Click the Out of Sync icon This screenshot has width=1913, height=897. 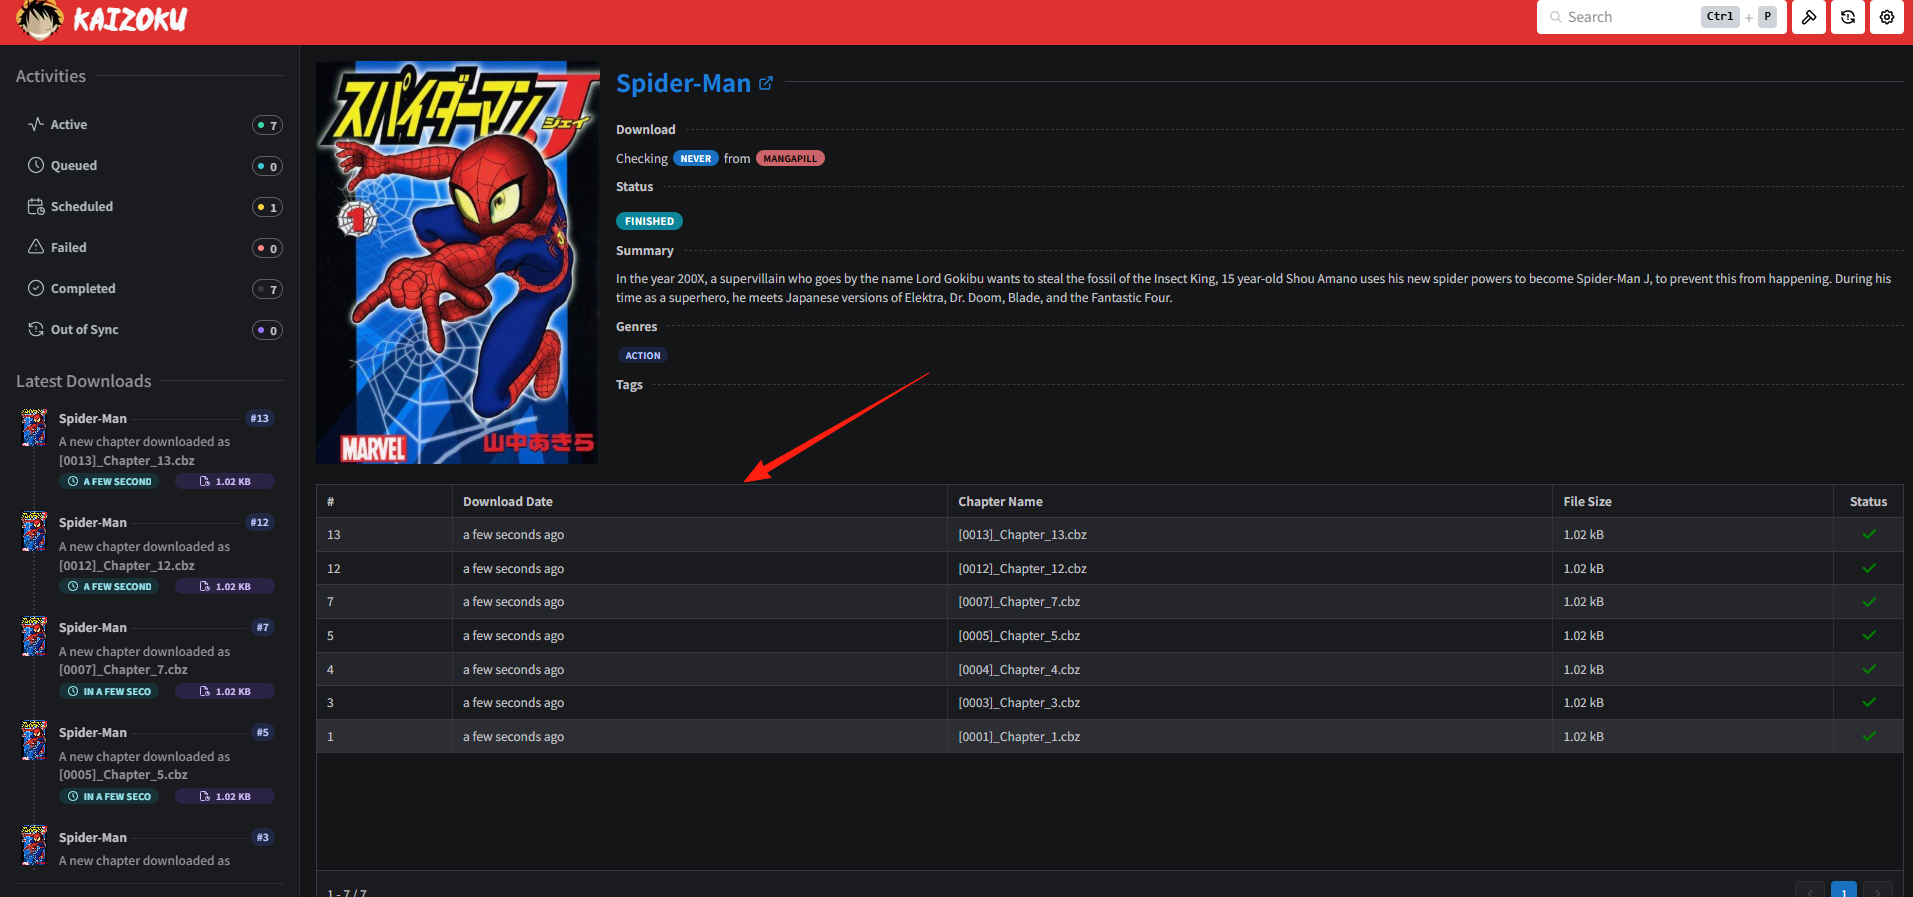[x=36, y=329]
